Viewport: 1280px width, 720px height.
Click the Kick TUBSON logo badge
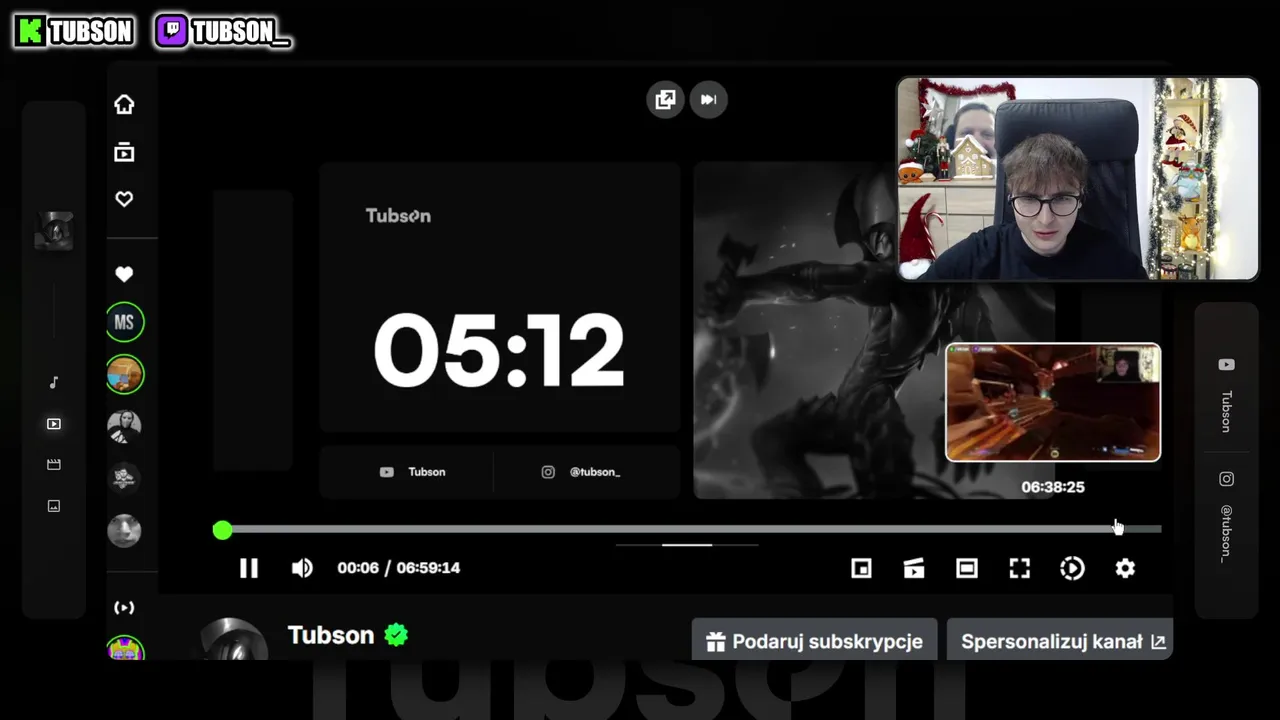[75, 32]
